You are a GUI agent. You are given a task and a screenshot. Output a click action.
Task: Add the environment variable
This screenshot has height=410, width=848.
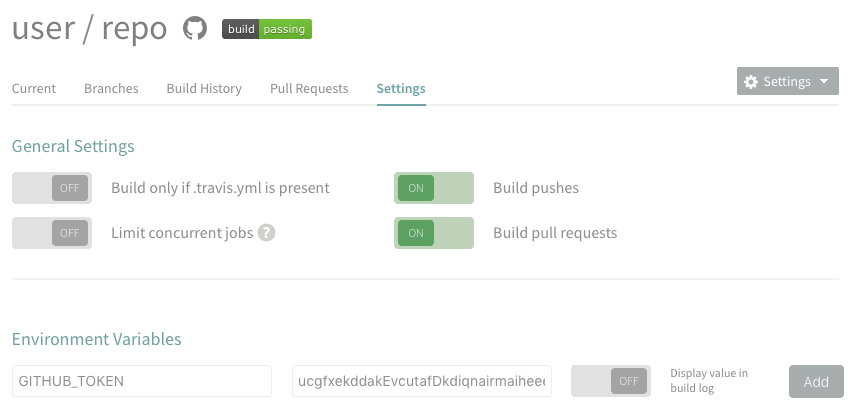(816, 382)
